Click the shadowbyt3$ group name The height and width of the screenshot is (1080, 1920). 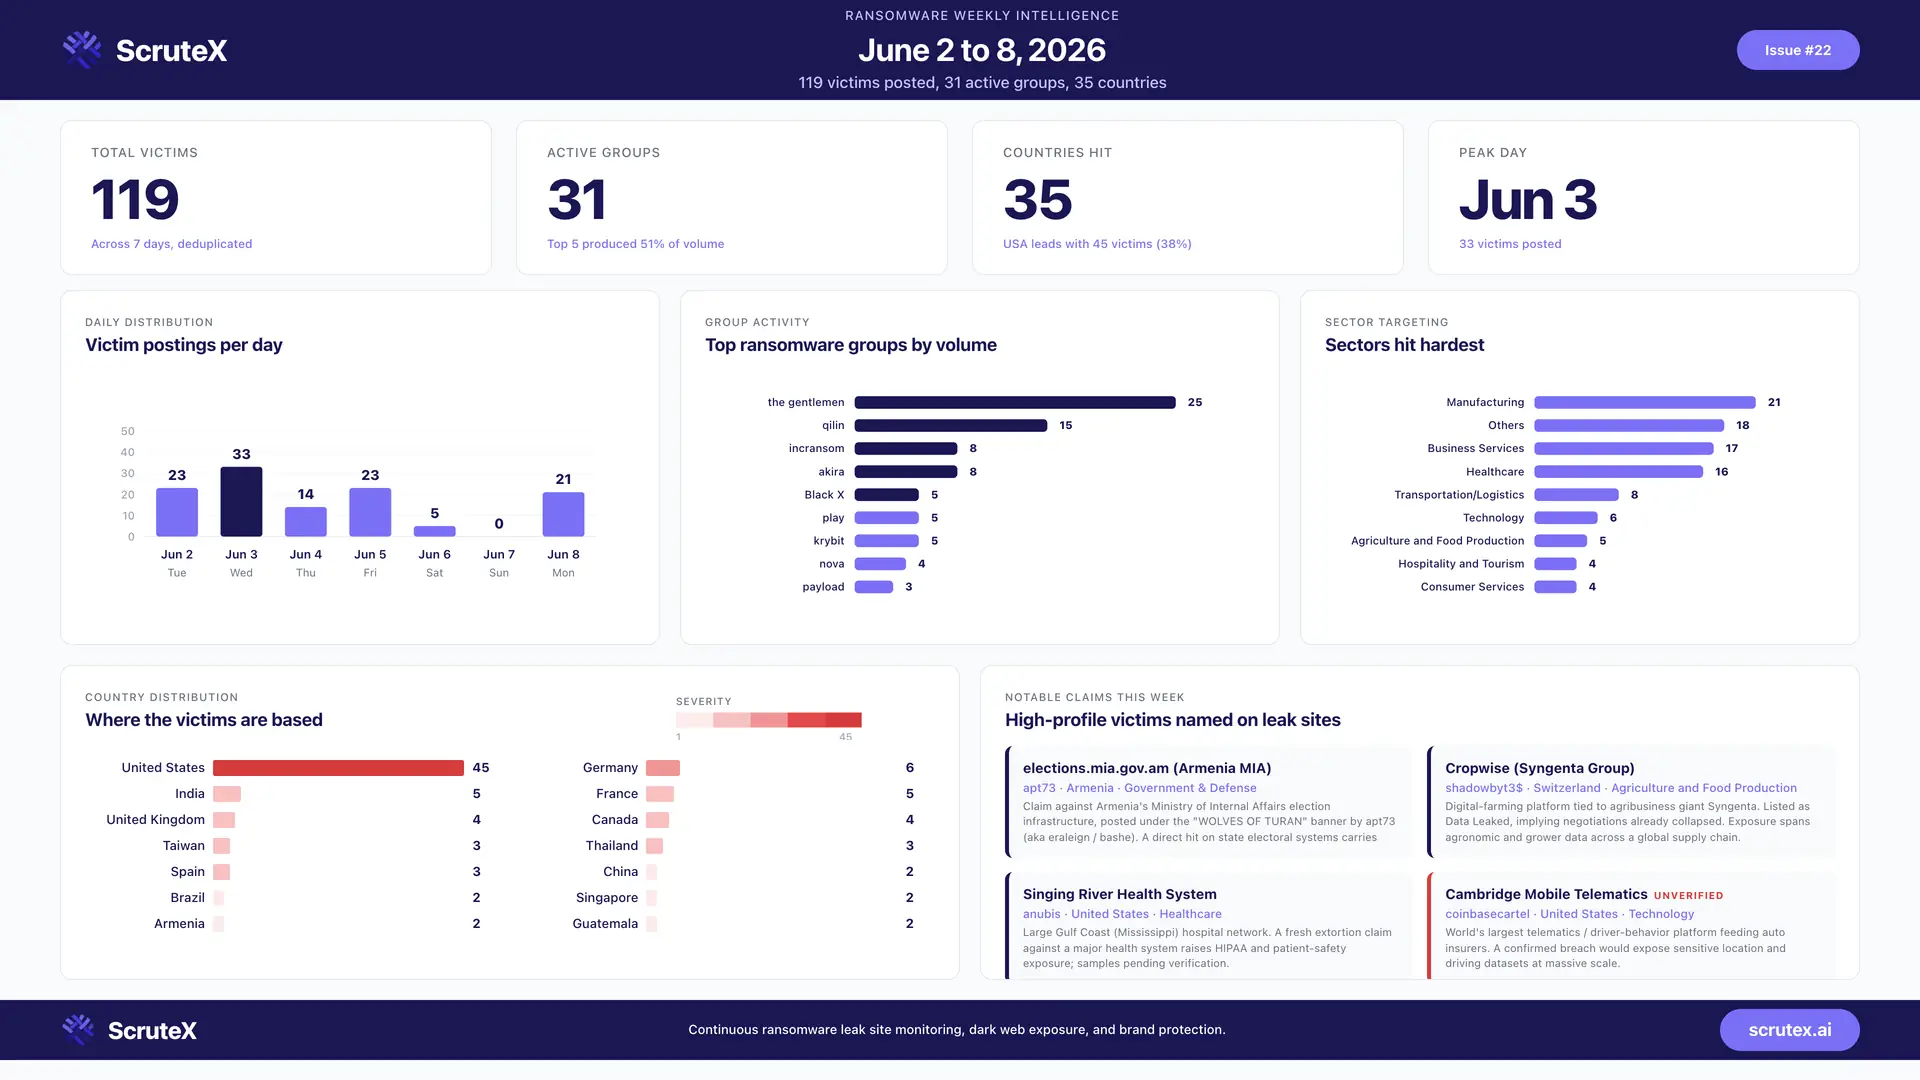click(1484, 788)
